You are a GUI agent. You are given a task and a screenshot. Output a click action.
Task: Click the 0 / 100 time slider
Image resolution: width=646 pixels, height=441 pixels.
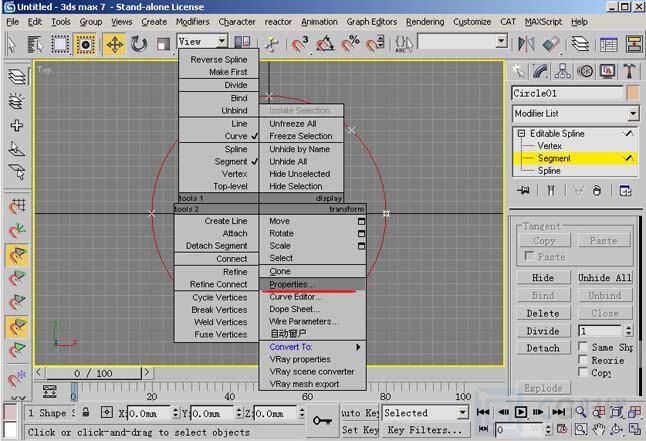[x=94, y=373]
